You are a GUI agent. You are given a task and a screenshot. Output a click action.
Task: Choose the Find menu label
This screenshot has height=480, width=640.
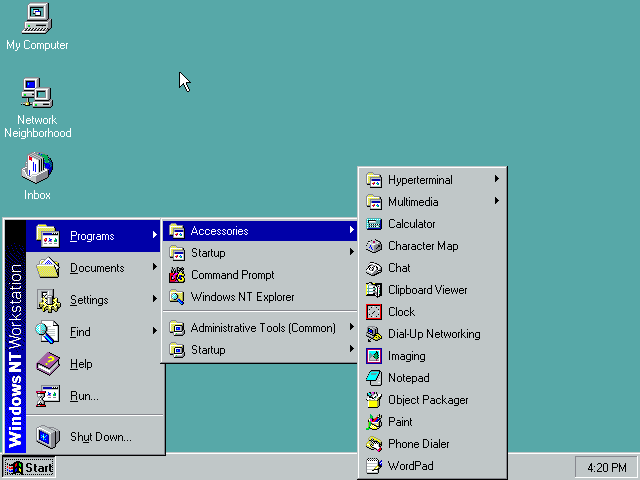[80, 332]
